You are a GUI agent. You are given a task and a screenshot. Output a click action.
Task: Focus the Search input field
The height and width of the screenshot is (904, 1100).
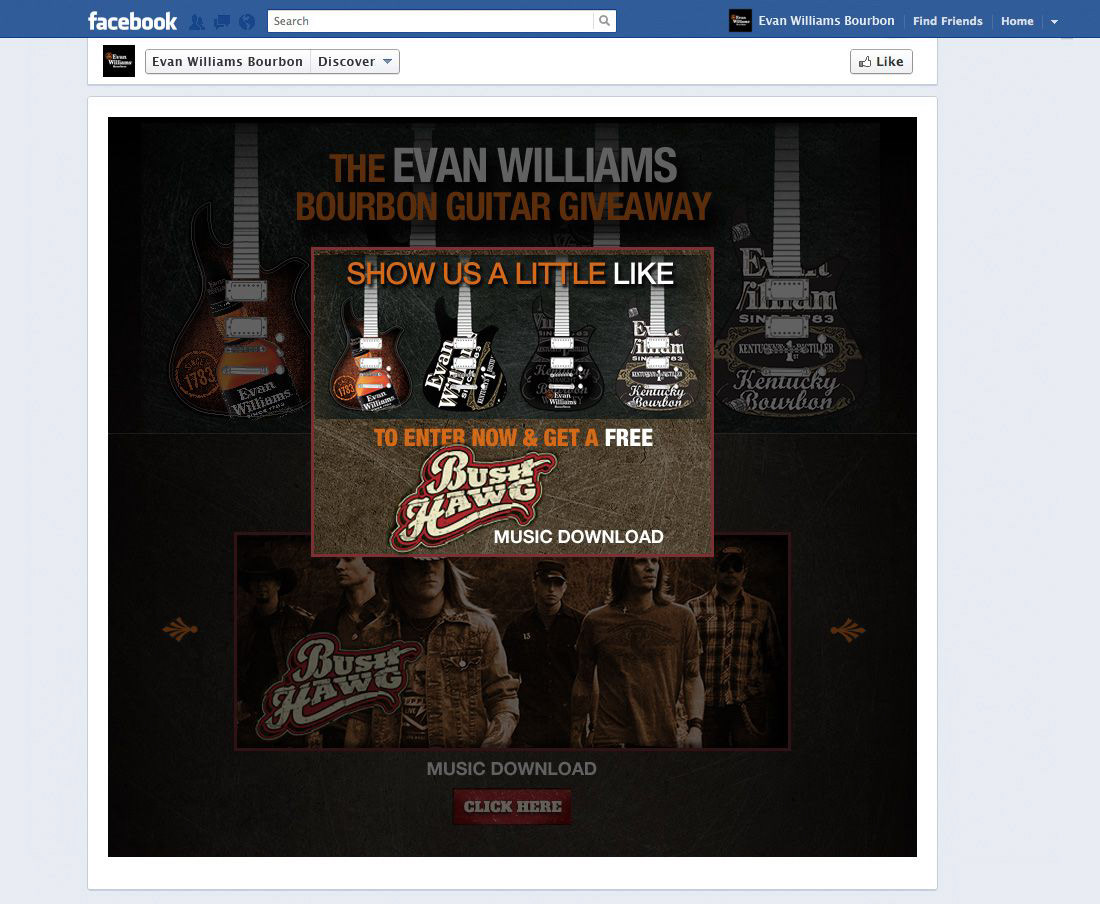click(430, 21)
